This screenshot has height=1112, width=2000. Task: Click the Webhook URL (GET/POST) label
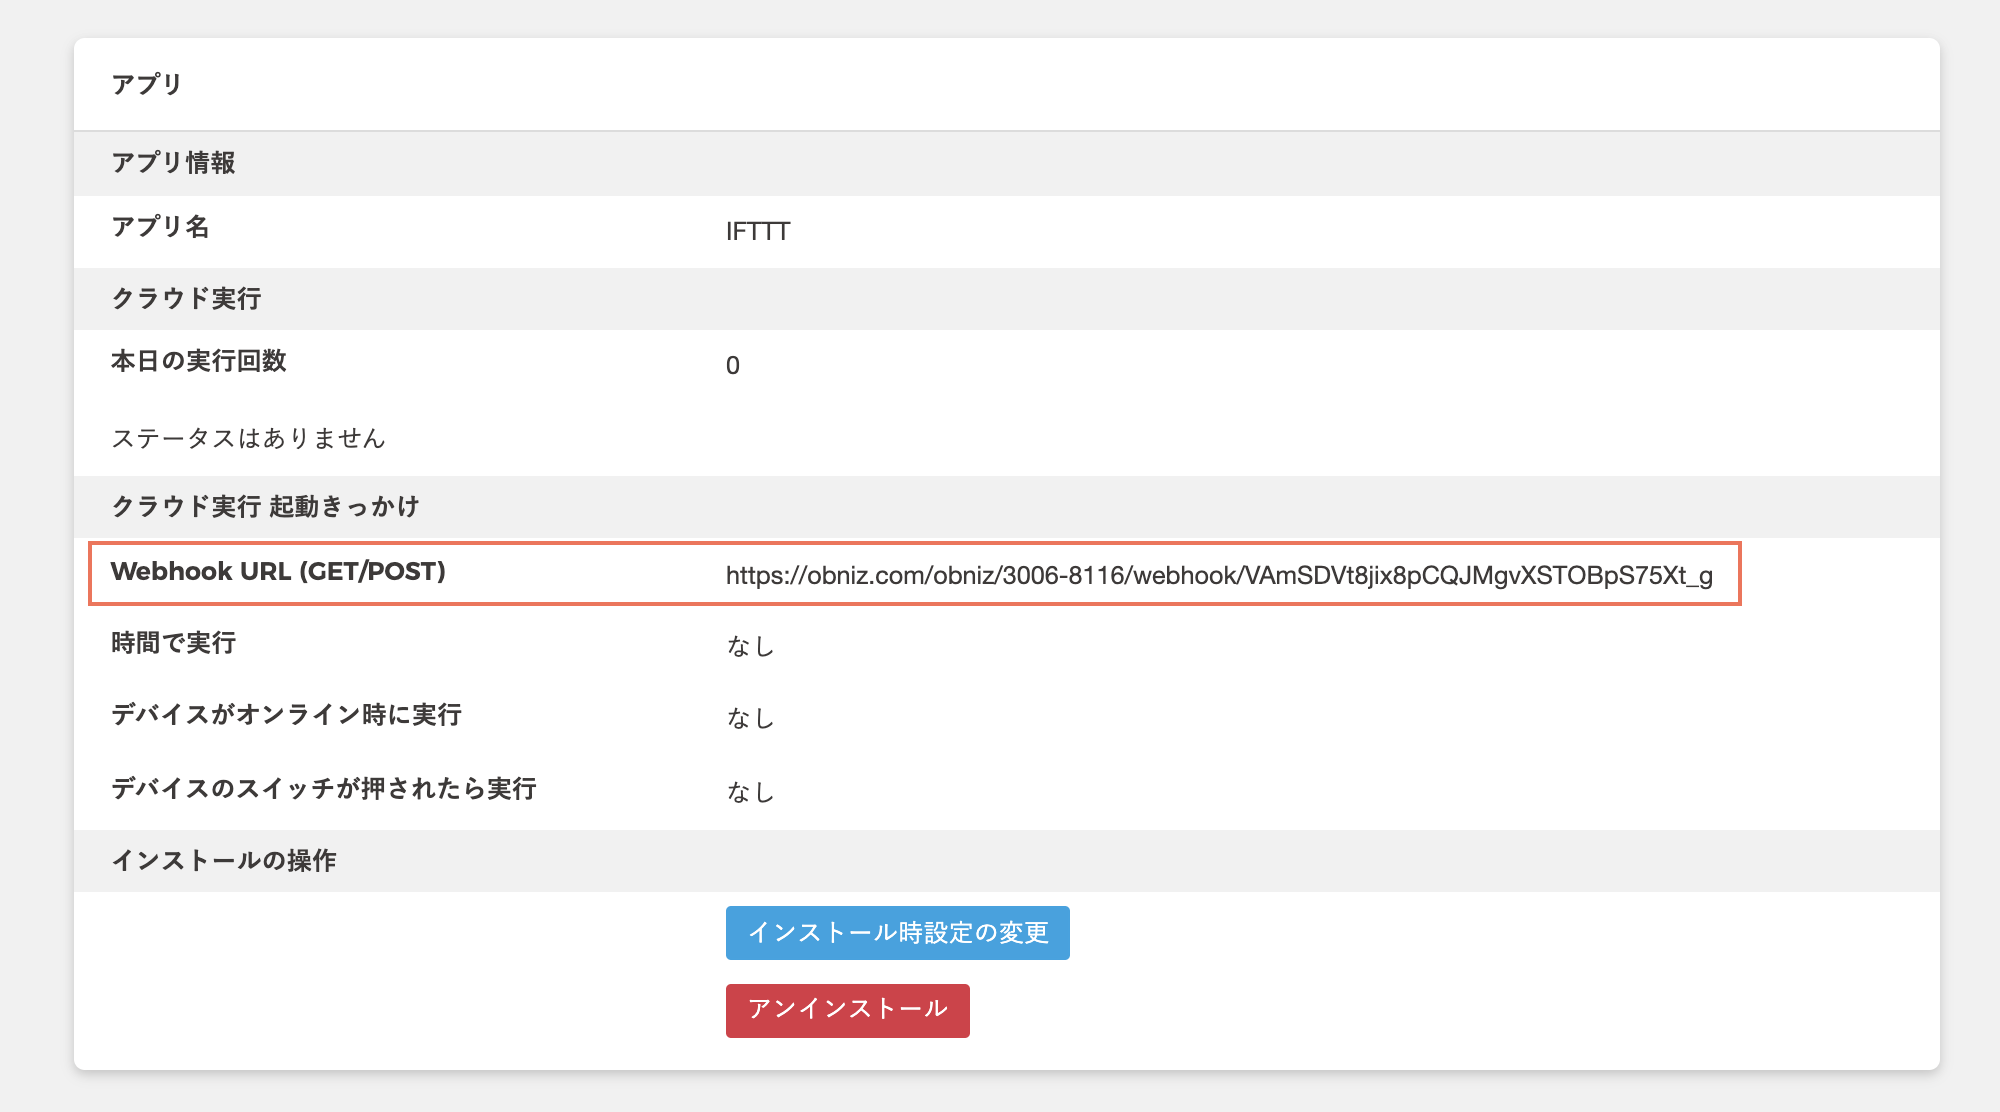(x=278, y=572)
